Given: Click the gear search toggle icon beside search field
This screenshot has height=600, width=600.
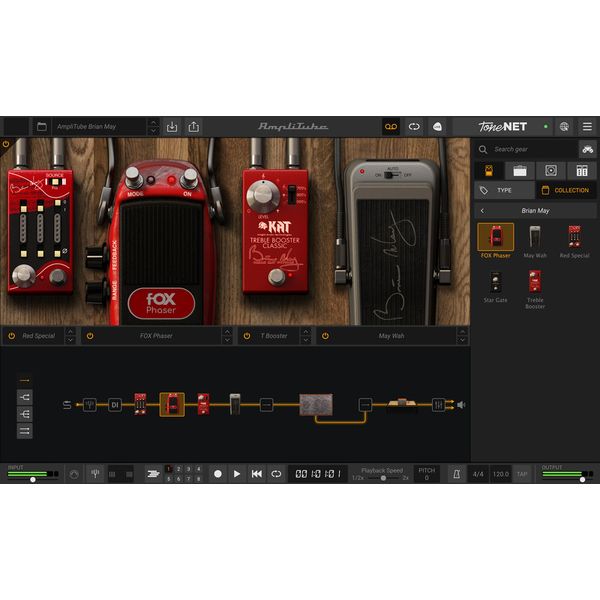Looking at the screenshot, I should (x=587, y=149).
